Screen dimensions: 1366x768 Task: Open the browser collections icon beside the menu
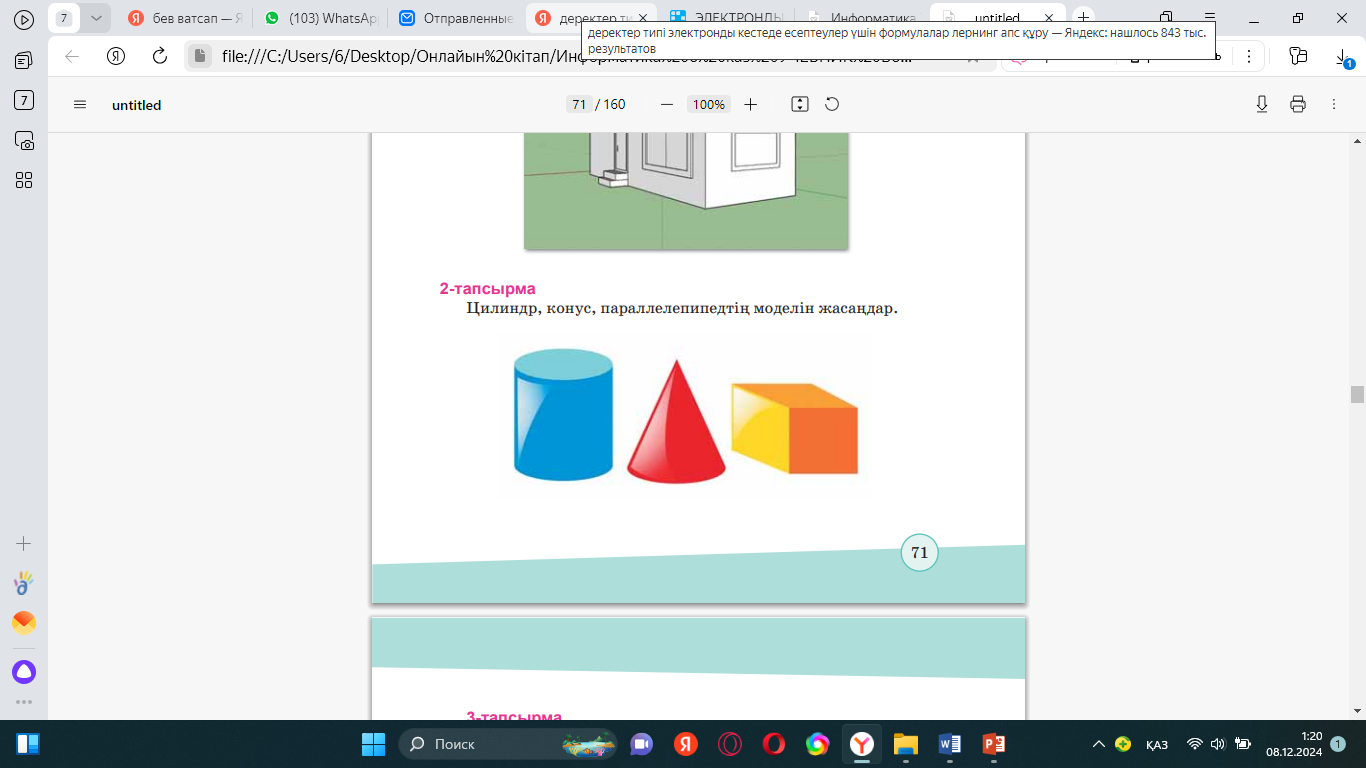(x=1298, y=56)
